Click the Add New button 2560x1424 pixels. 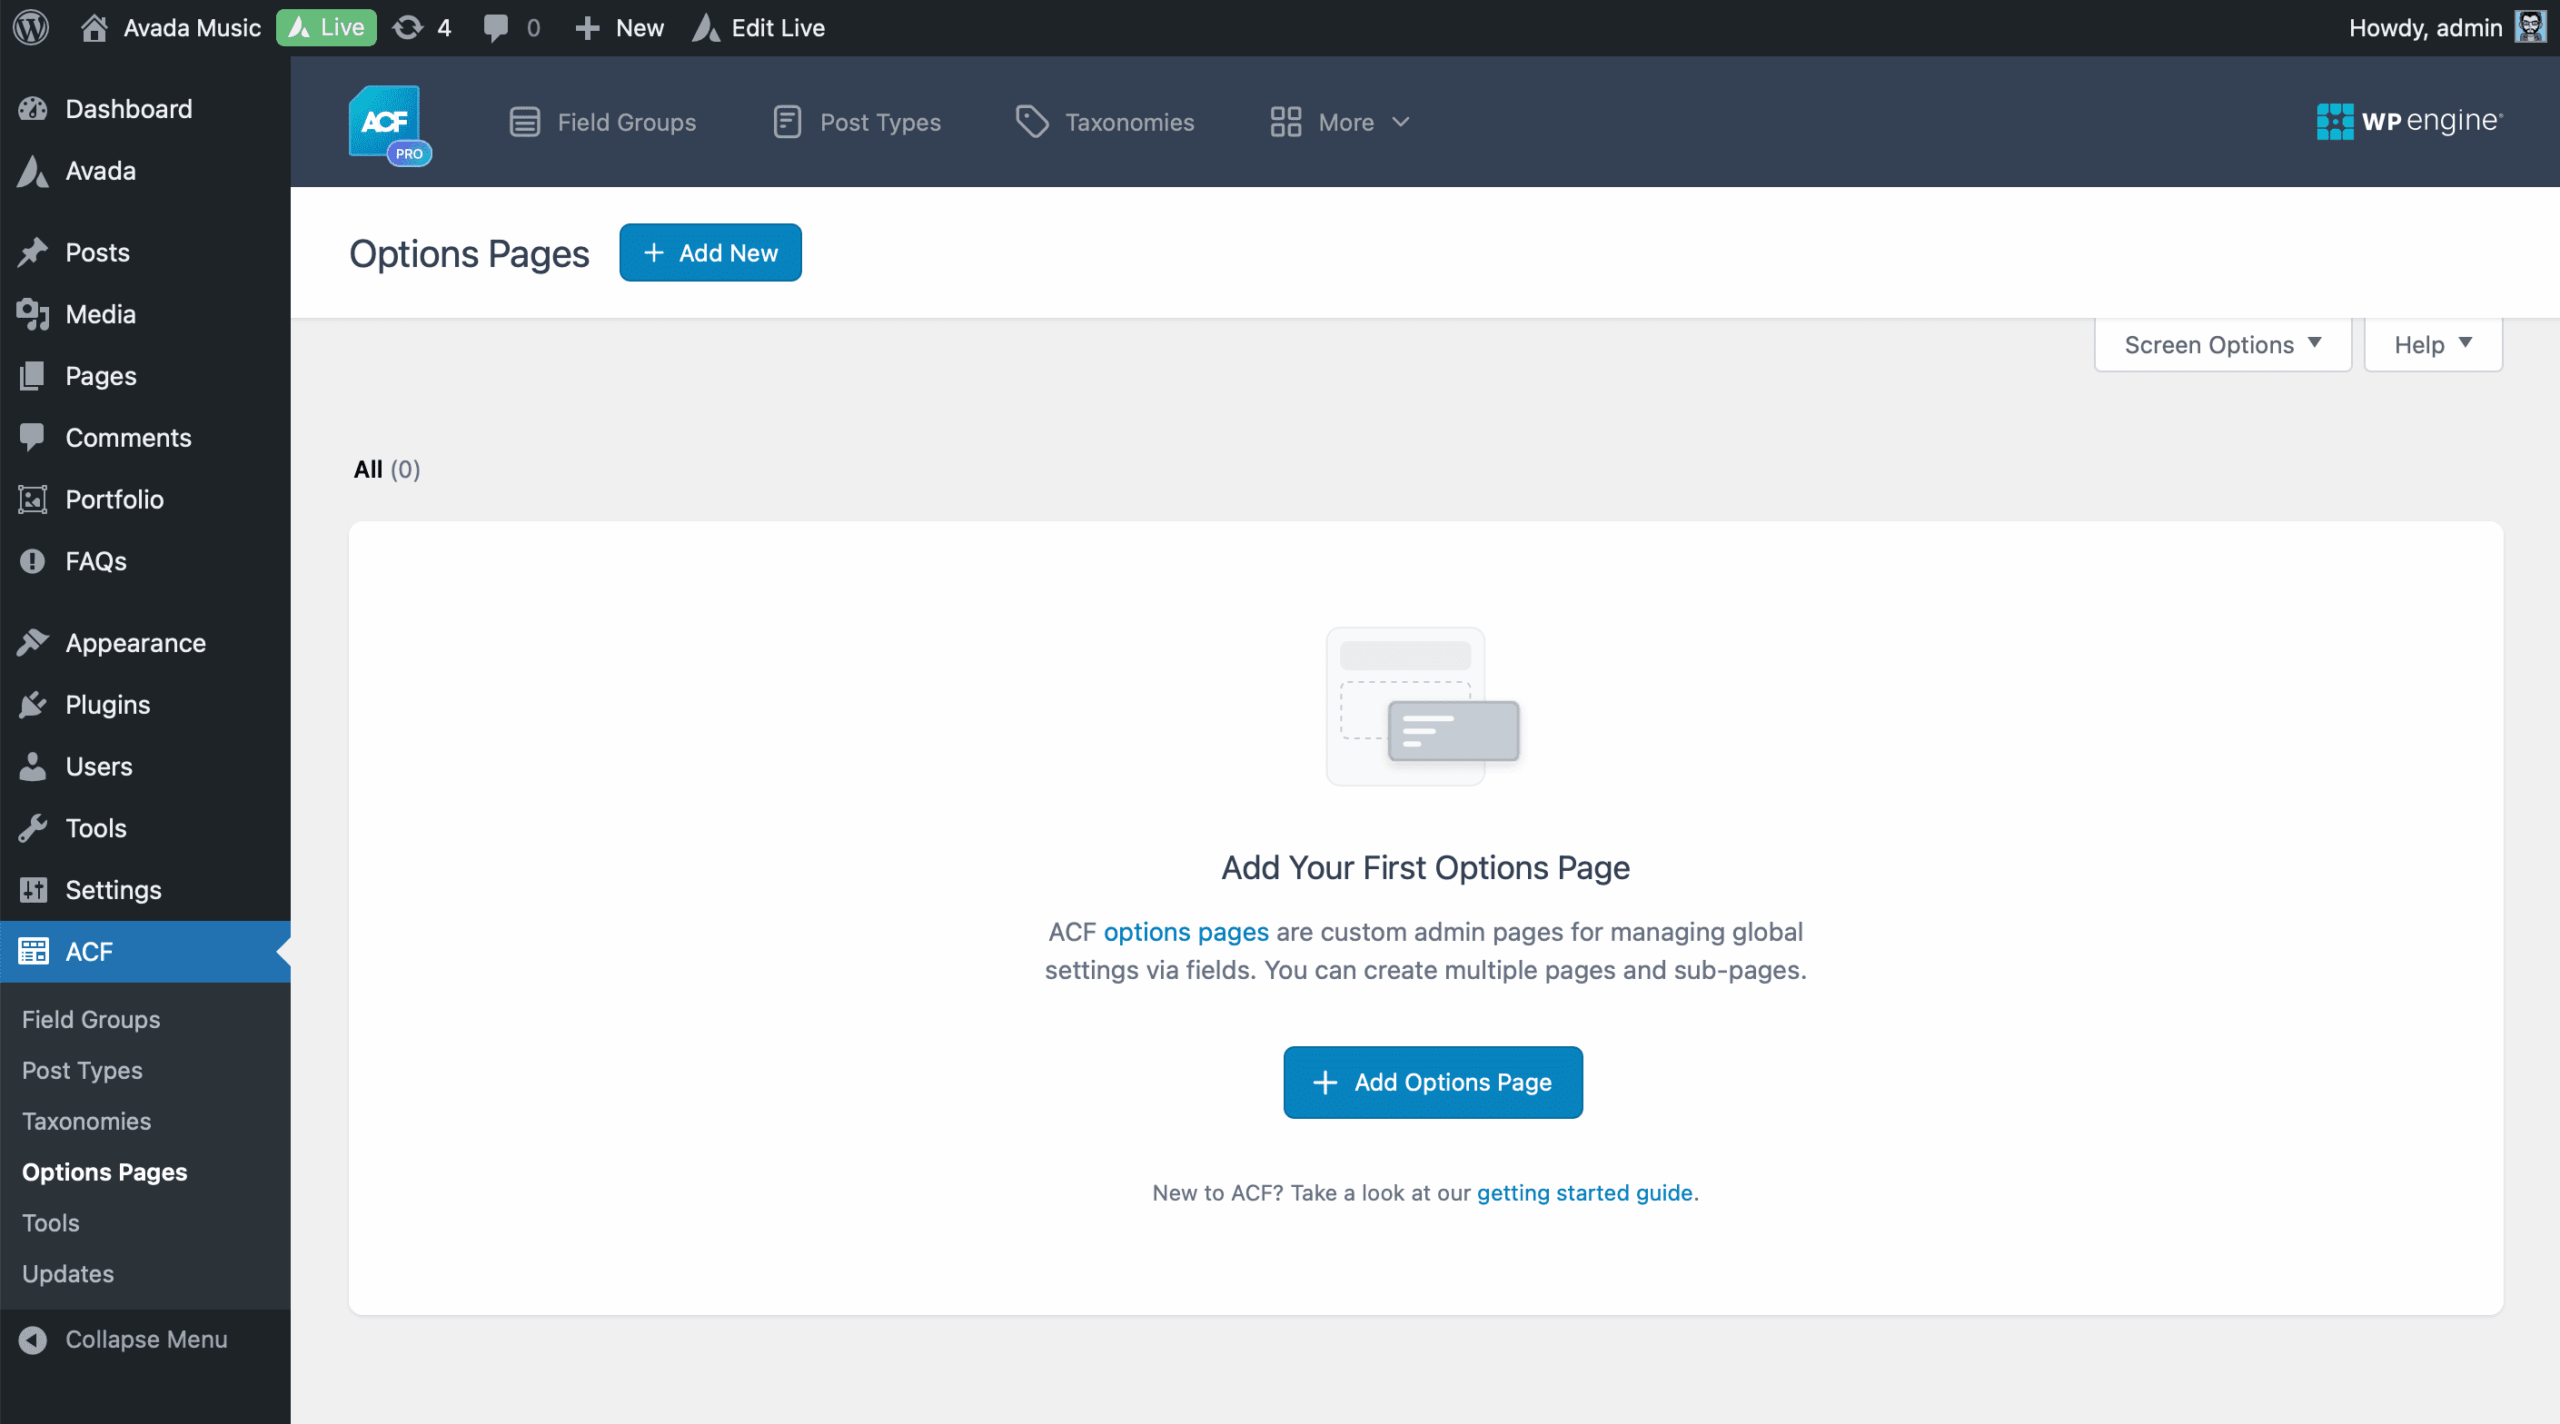click(x=710, y=252)
